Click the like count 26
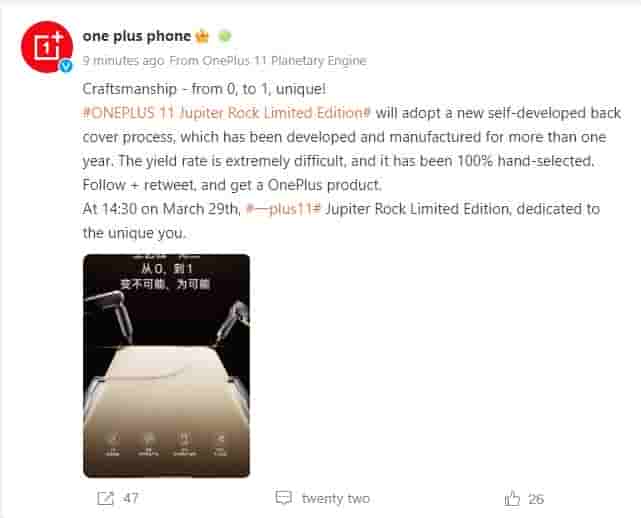 tap(536, 499)
